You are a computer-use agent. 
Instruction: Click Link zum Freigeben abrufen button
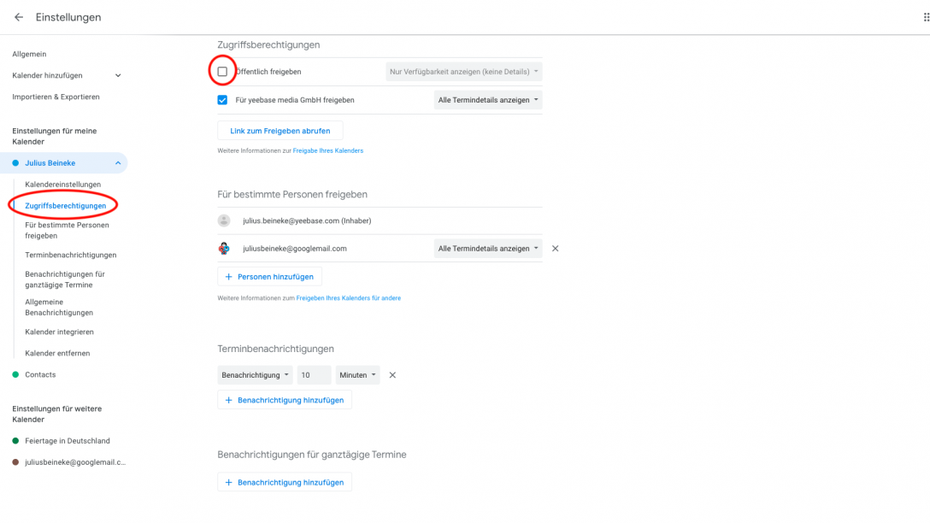(280, 131)
